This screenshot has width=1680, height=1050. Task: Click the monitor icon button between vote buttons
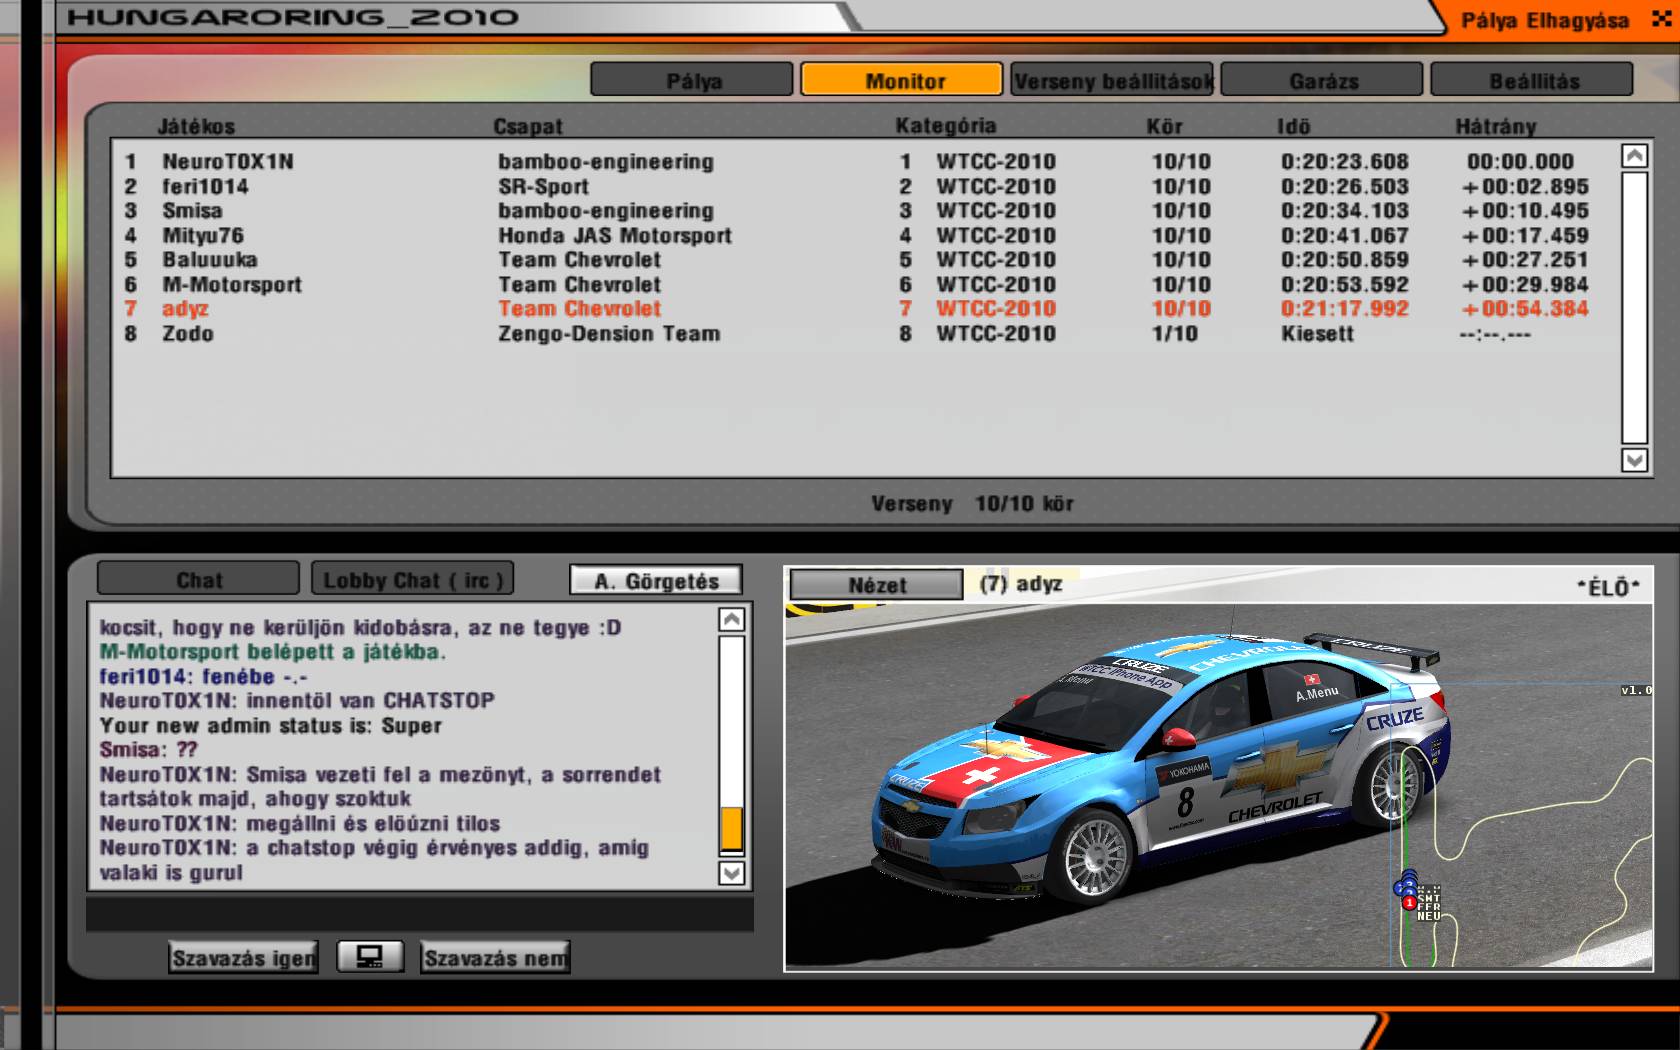370,957
